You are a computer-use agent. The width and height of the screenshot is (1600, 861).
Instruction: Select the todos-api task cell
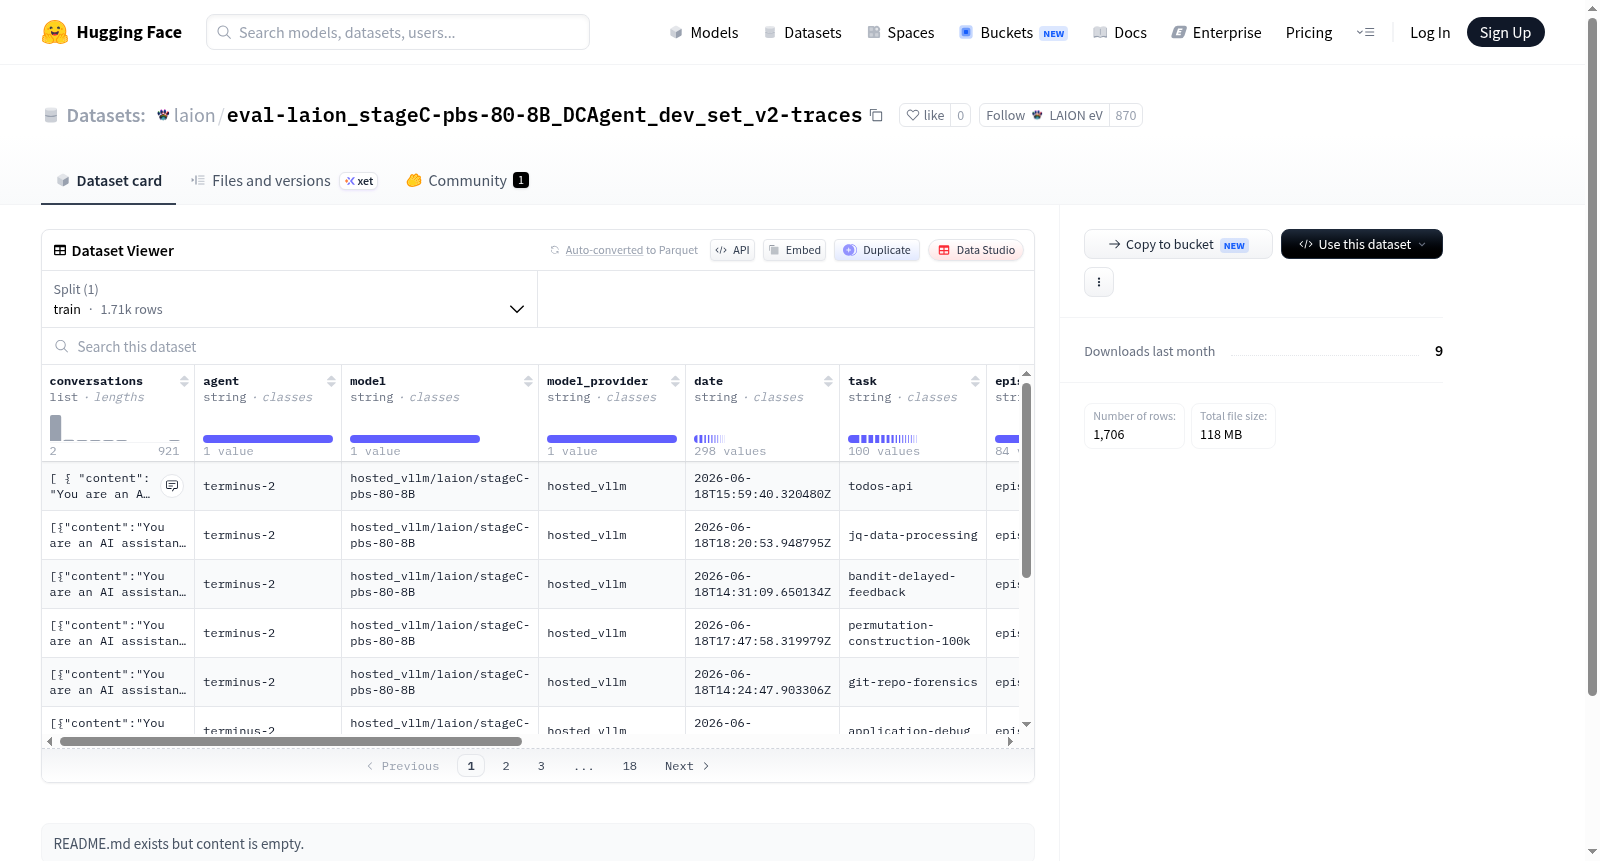[913, 486]
